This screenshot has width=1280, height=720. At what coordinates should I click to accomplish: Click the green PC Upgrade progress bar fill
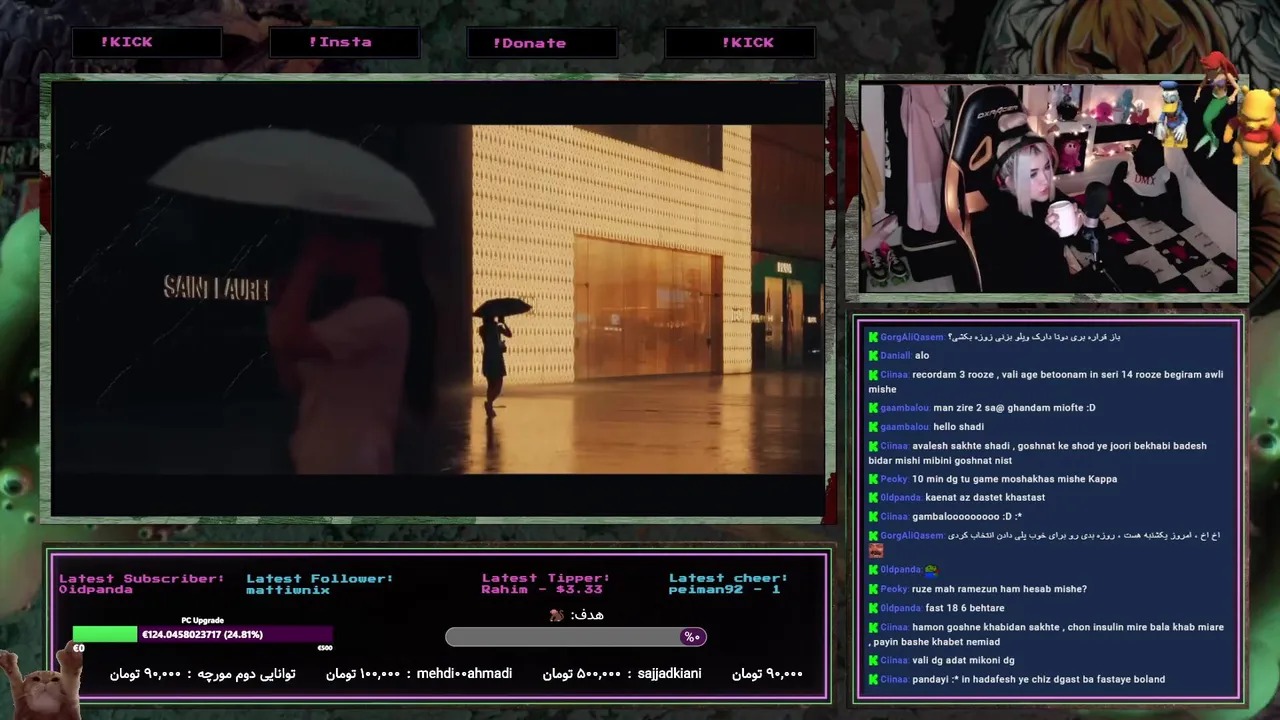[105, 634]
